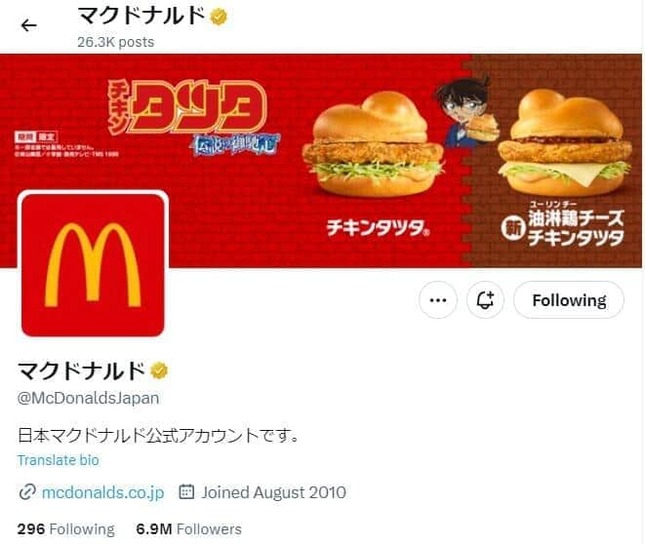View the 6.9M Followers list
Image resolution: width=645 pixels, height=544 pixels.
[x=189, y=529]
